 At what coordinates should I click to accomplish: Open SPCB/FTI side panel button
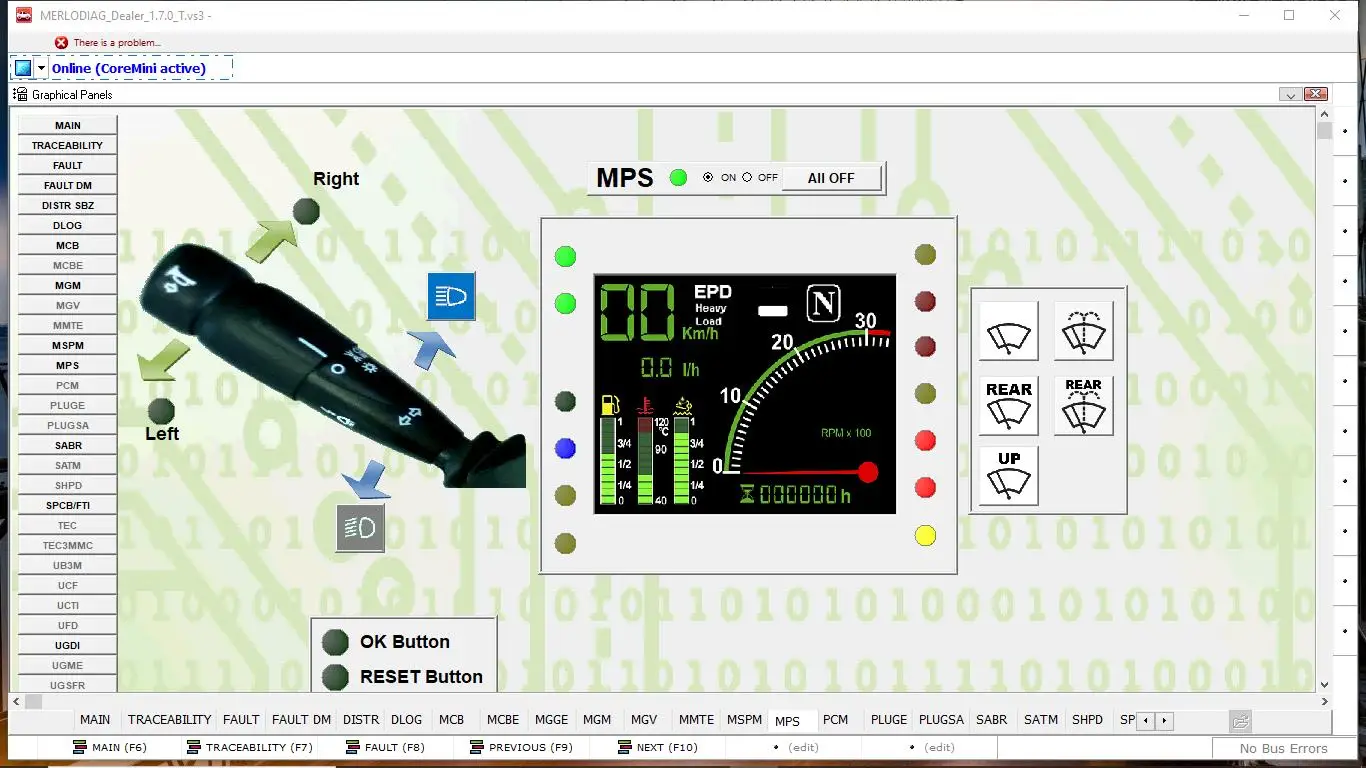[x=68, y=505]
